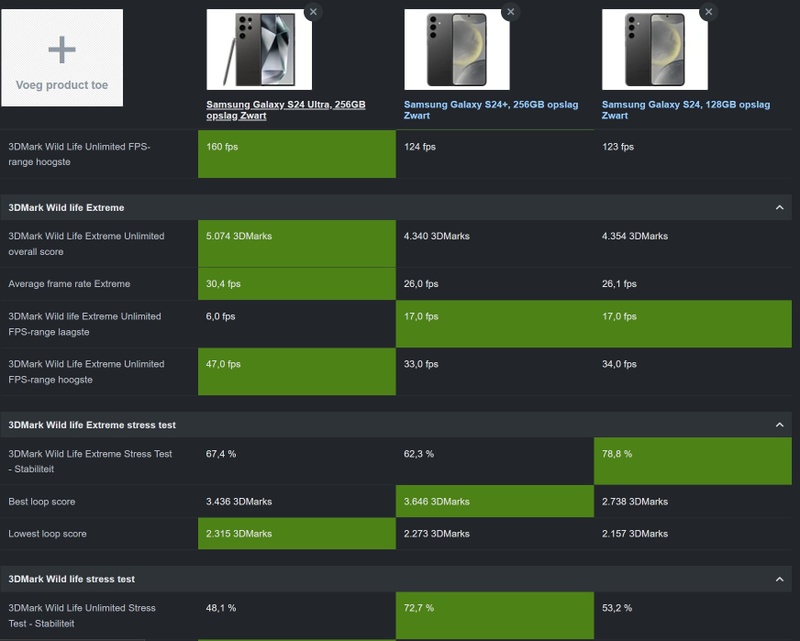Click the '4.354 3DMarks' value

point(635,236)
